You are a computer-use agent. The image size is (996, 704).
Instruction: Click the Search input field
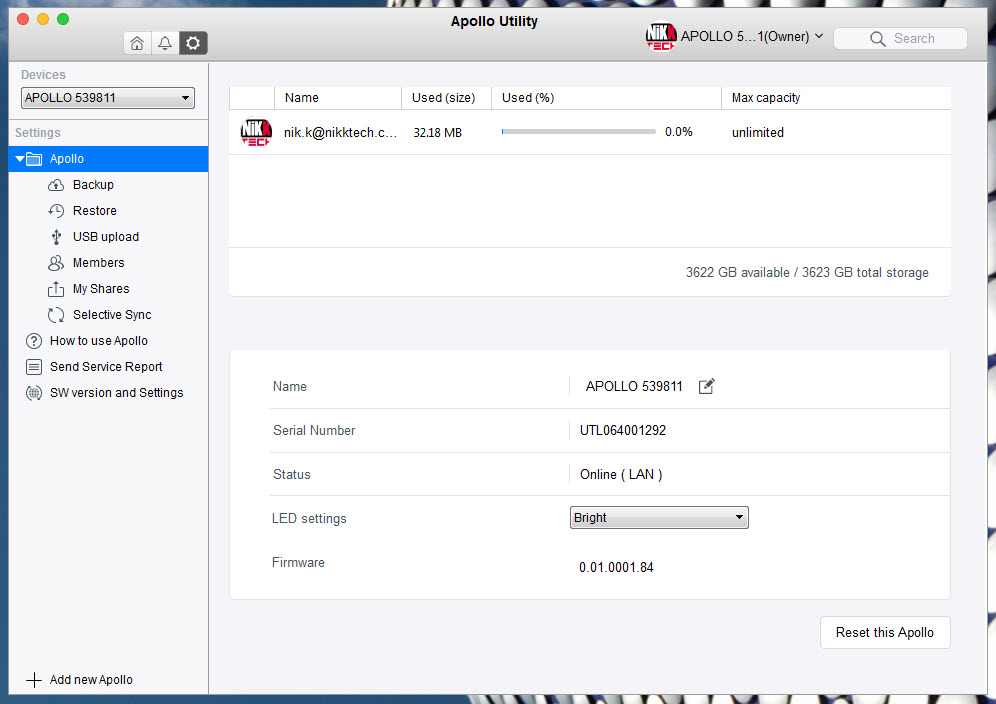(900, 39)
